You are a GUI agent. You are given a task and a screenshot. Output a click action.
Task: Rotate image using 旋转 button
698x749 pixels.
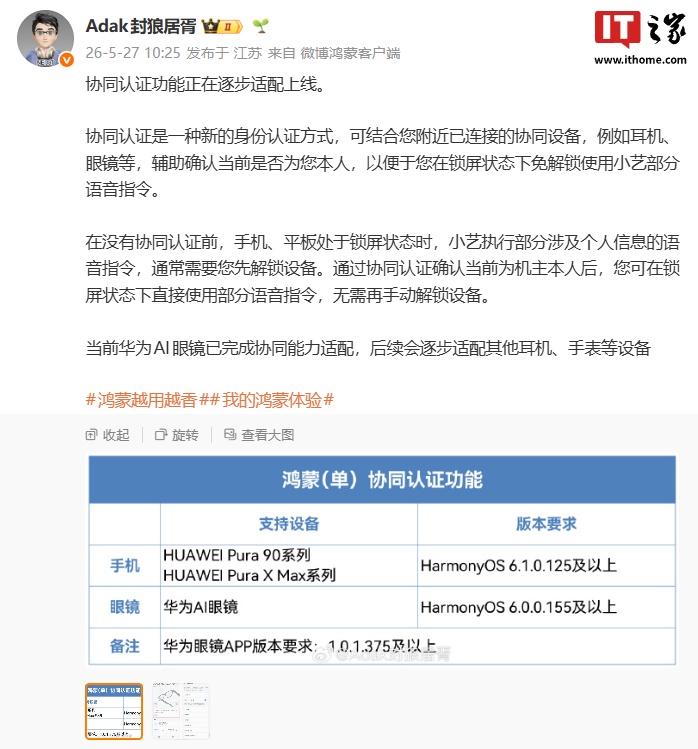point(177,435)
